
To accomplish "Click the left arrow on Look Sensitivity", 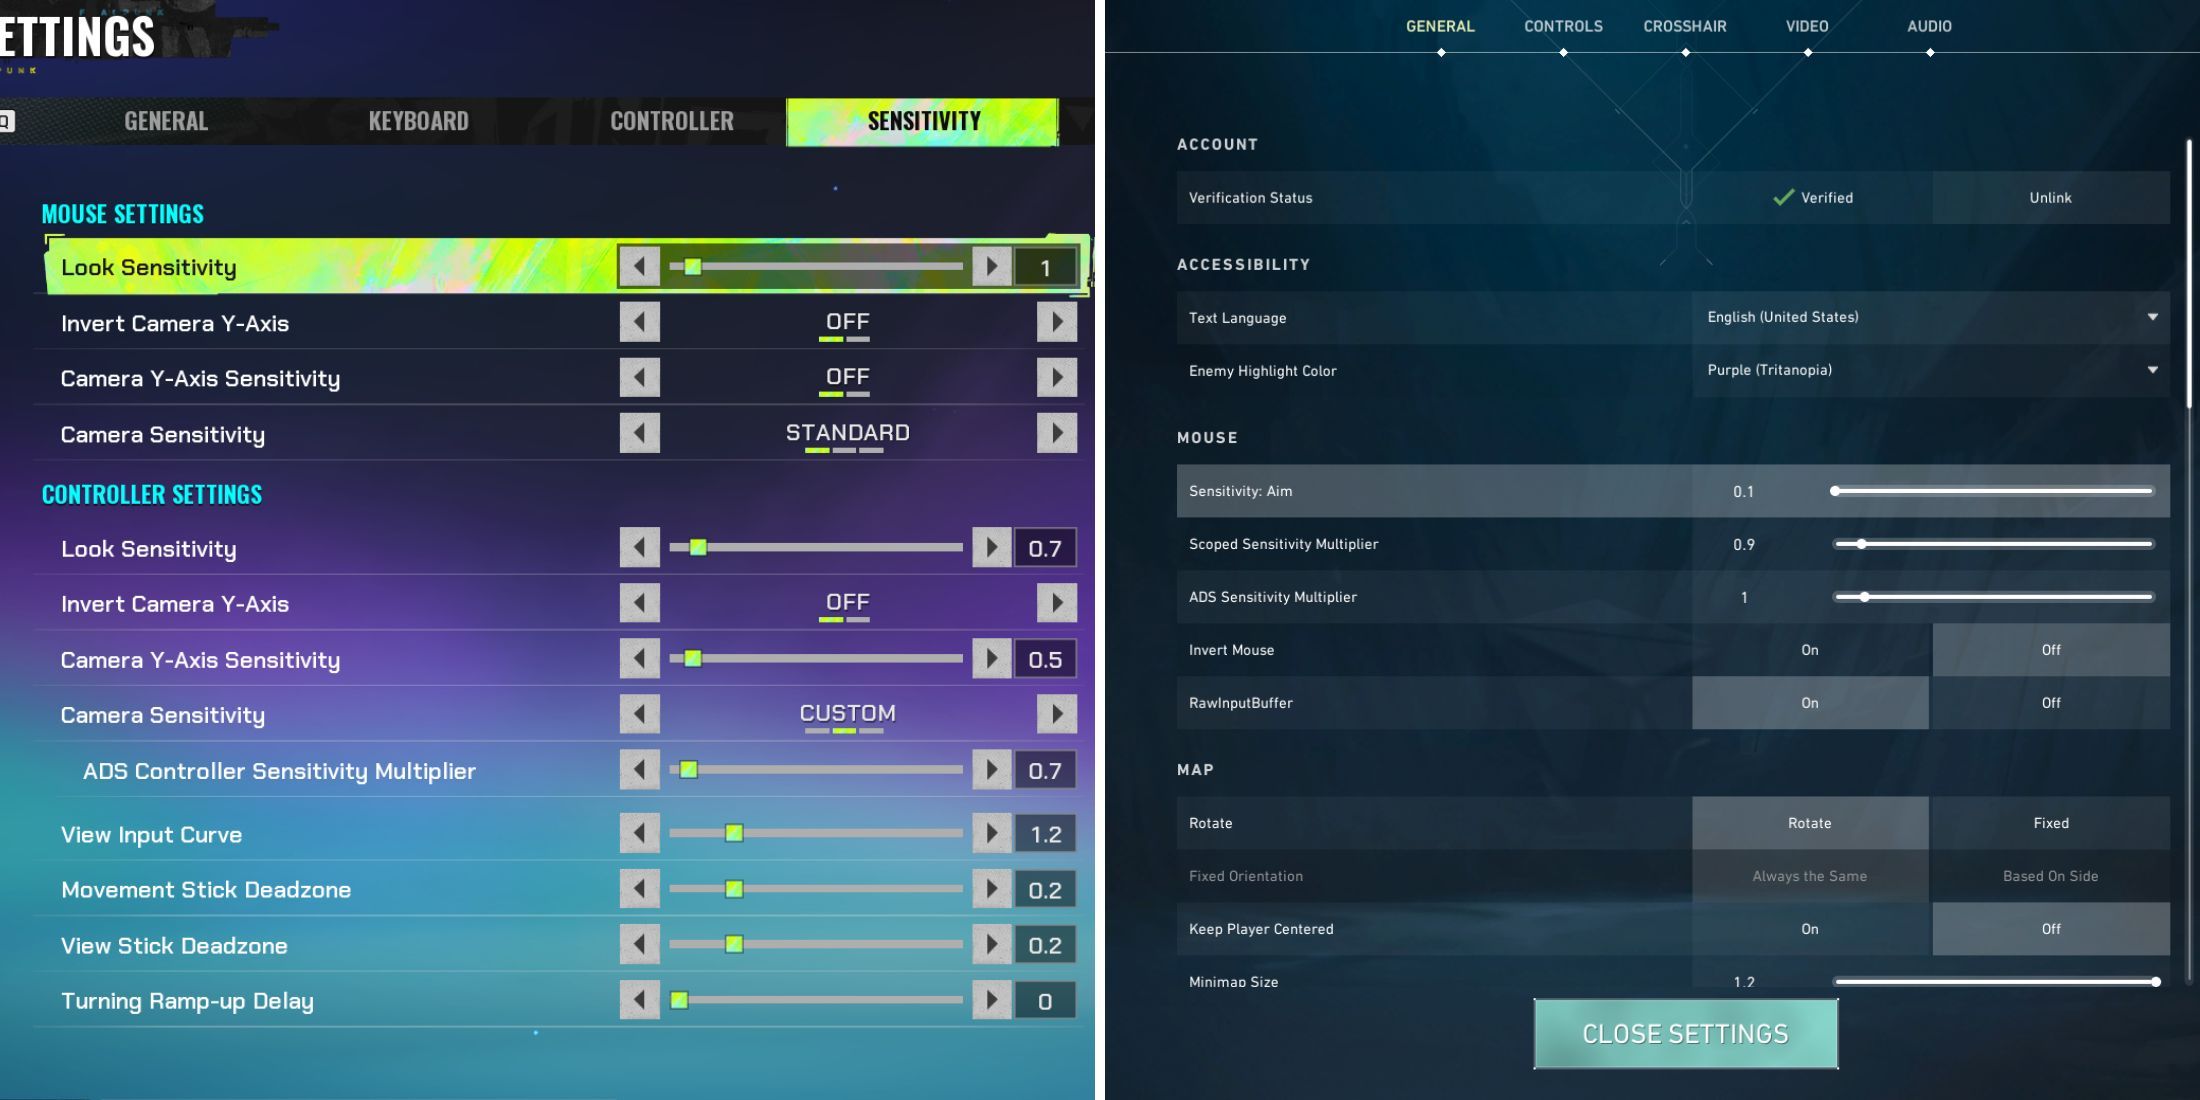I will coord(640,265).
